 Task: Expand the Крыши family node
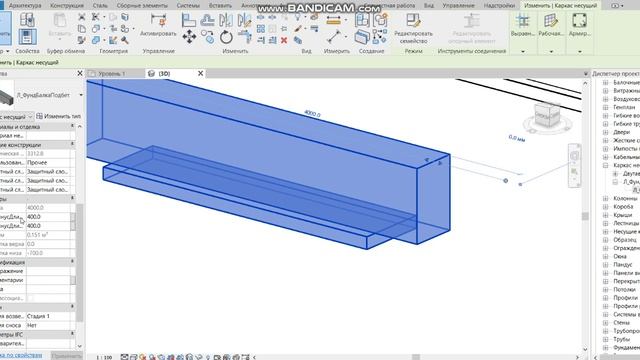point(606,215)
